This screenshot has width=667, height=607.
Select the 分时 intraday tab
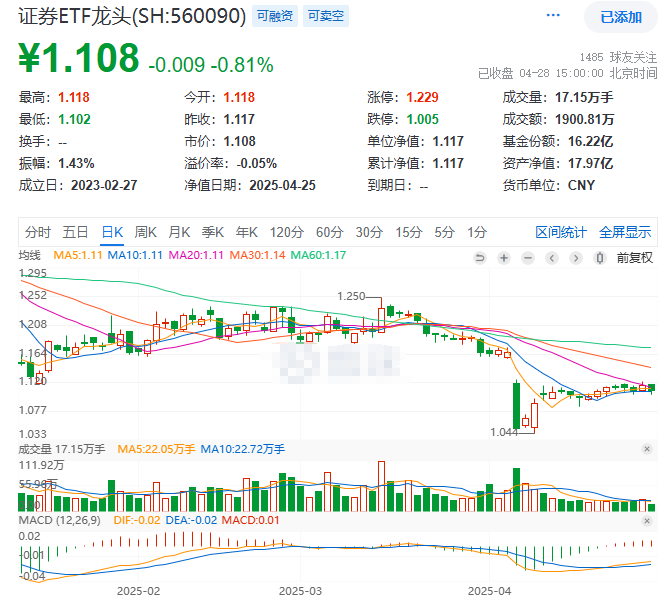pos(38,232)
